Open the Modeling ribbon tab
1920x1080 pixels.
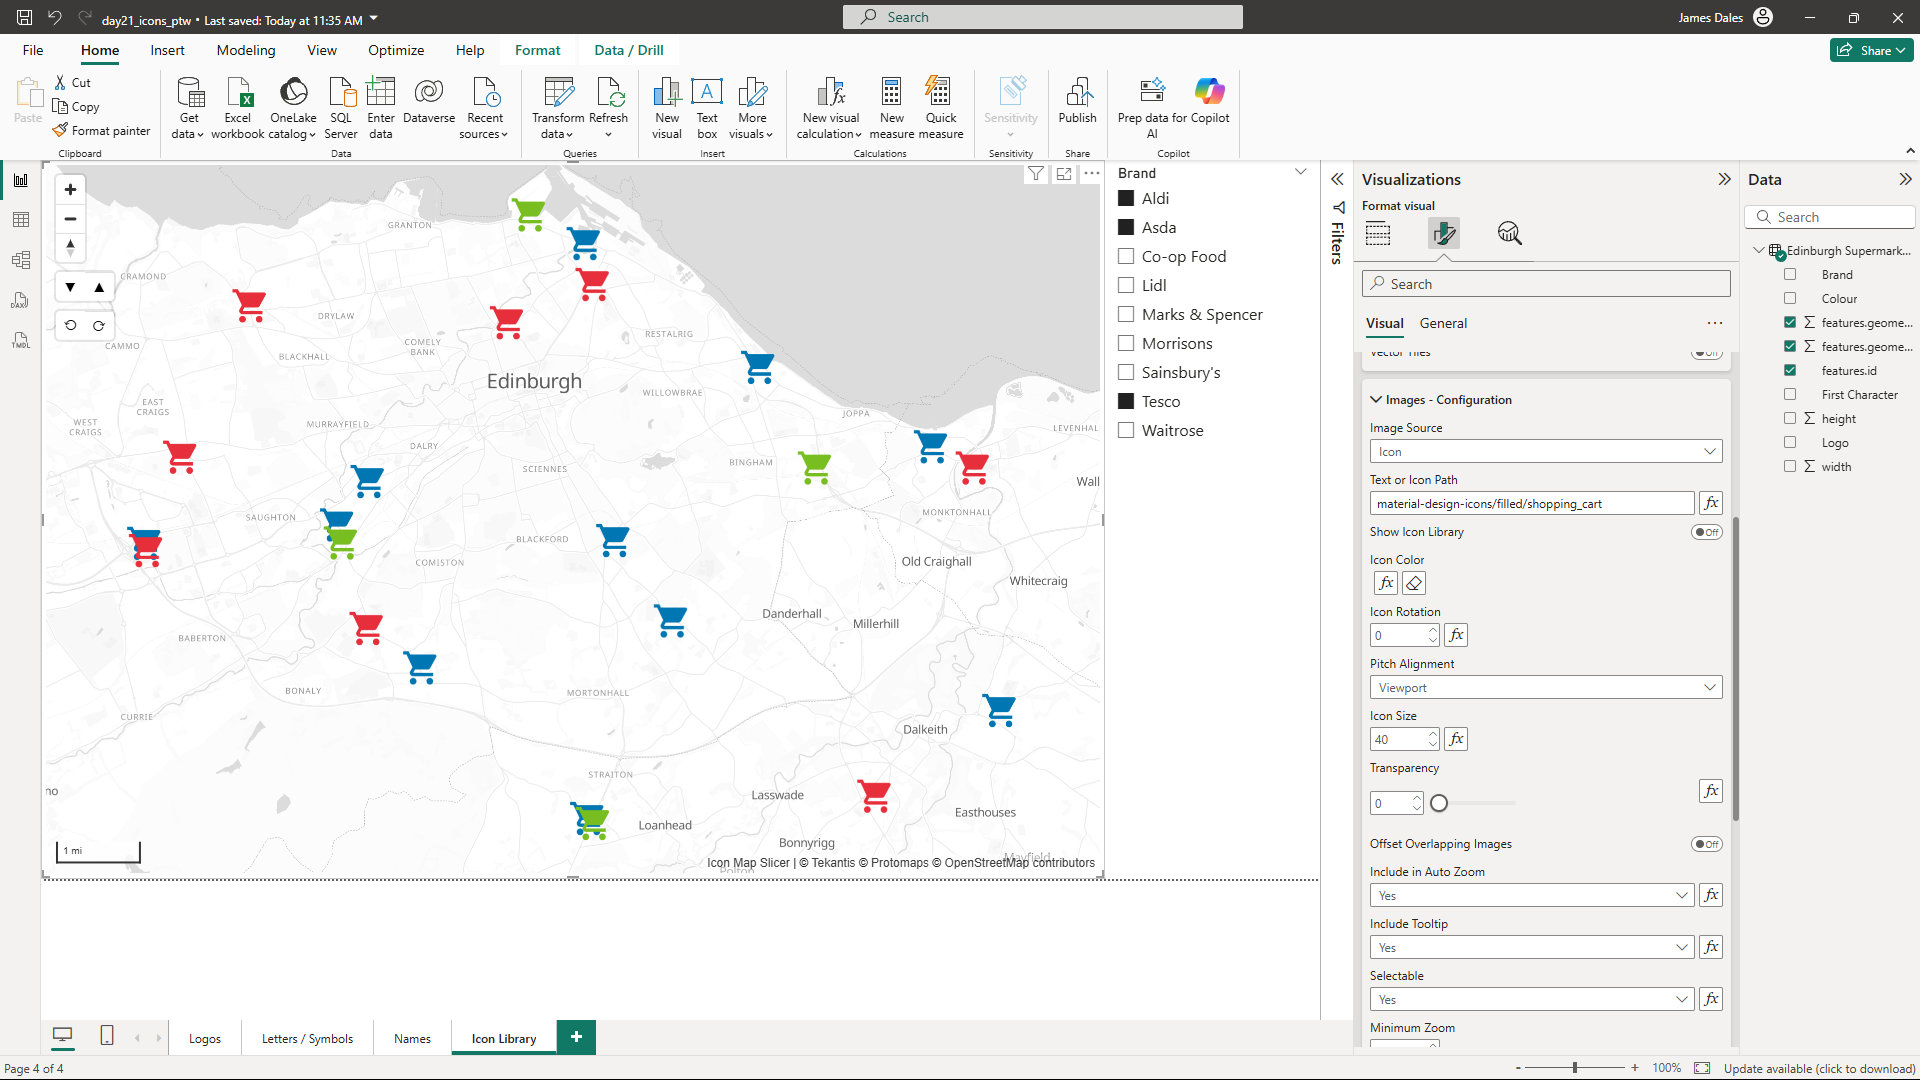(x=246, y=50)
